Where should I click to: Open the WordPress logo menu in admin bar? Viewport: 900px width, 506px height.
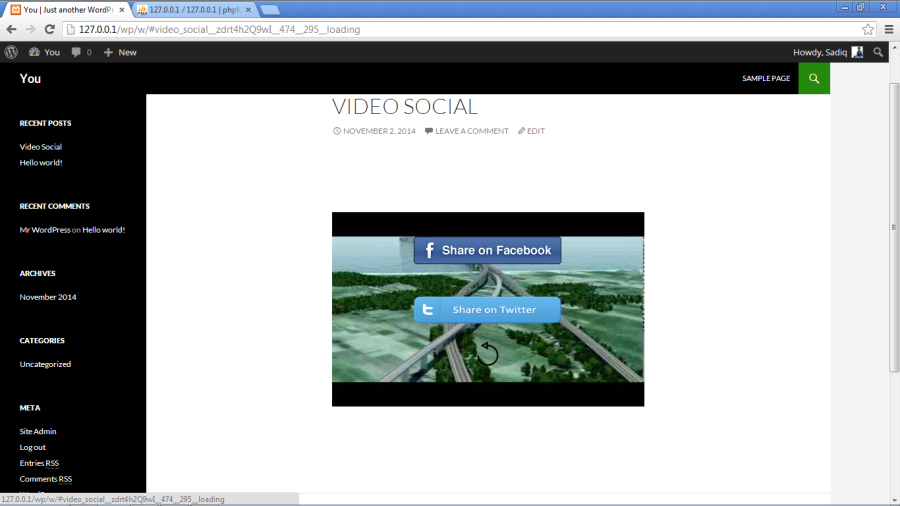pos(11,52)
